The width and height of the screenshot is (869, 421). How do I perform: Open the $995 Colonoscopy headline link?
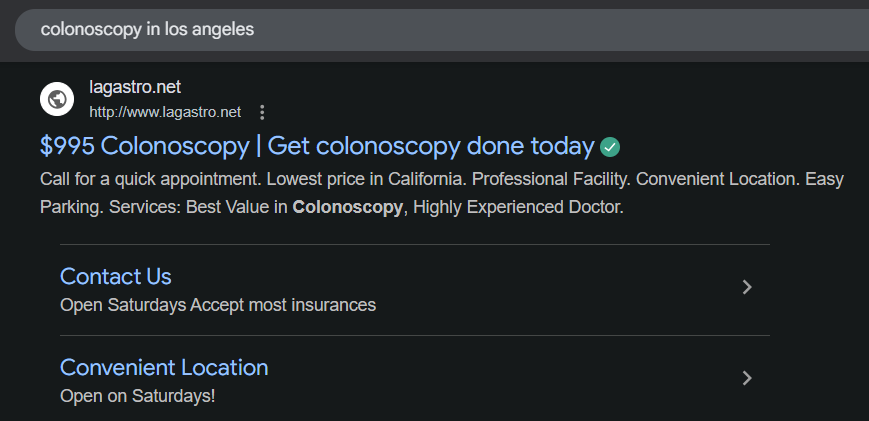(x=144, y=146)
